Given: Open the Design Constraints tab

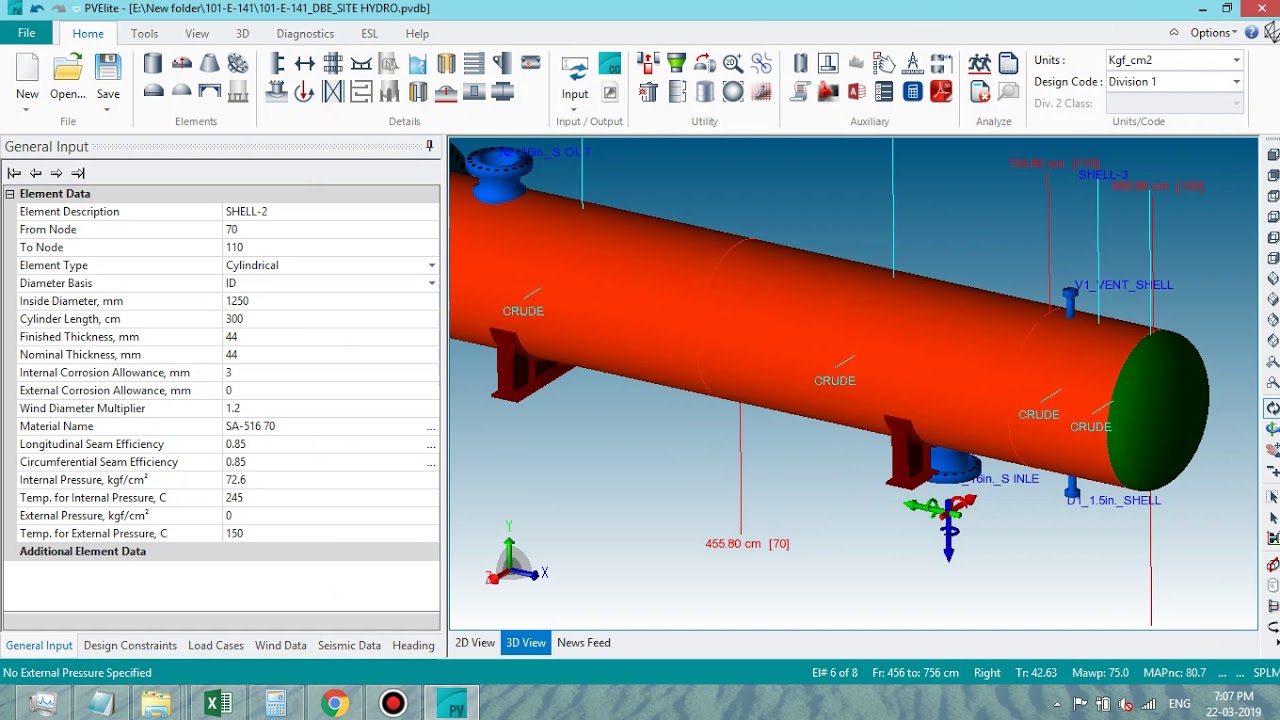Looking at the screenshot, I should click(x=130, y=646).
